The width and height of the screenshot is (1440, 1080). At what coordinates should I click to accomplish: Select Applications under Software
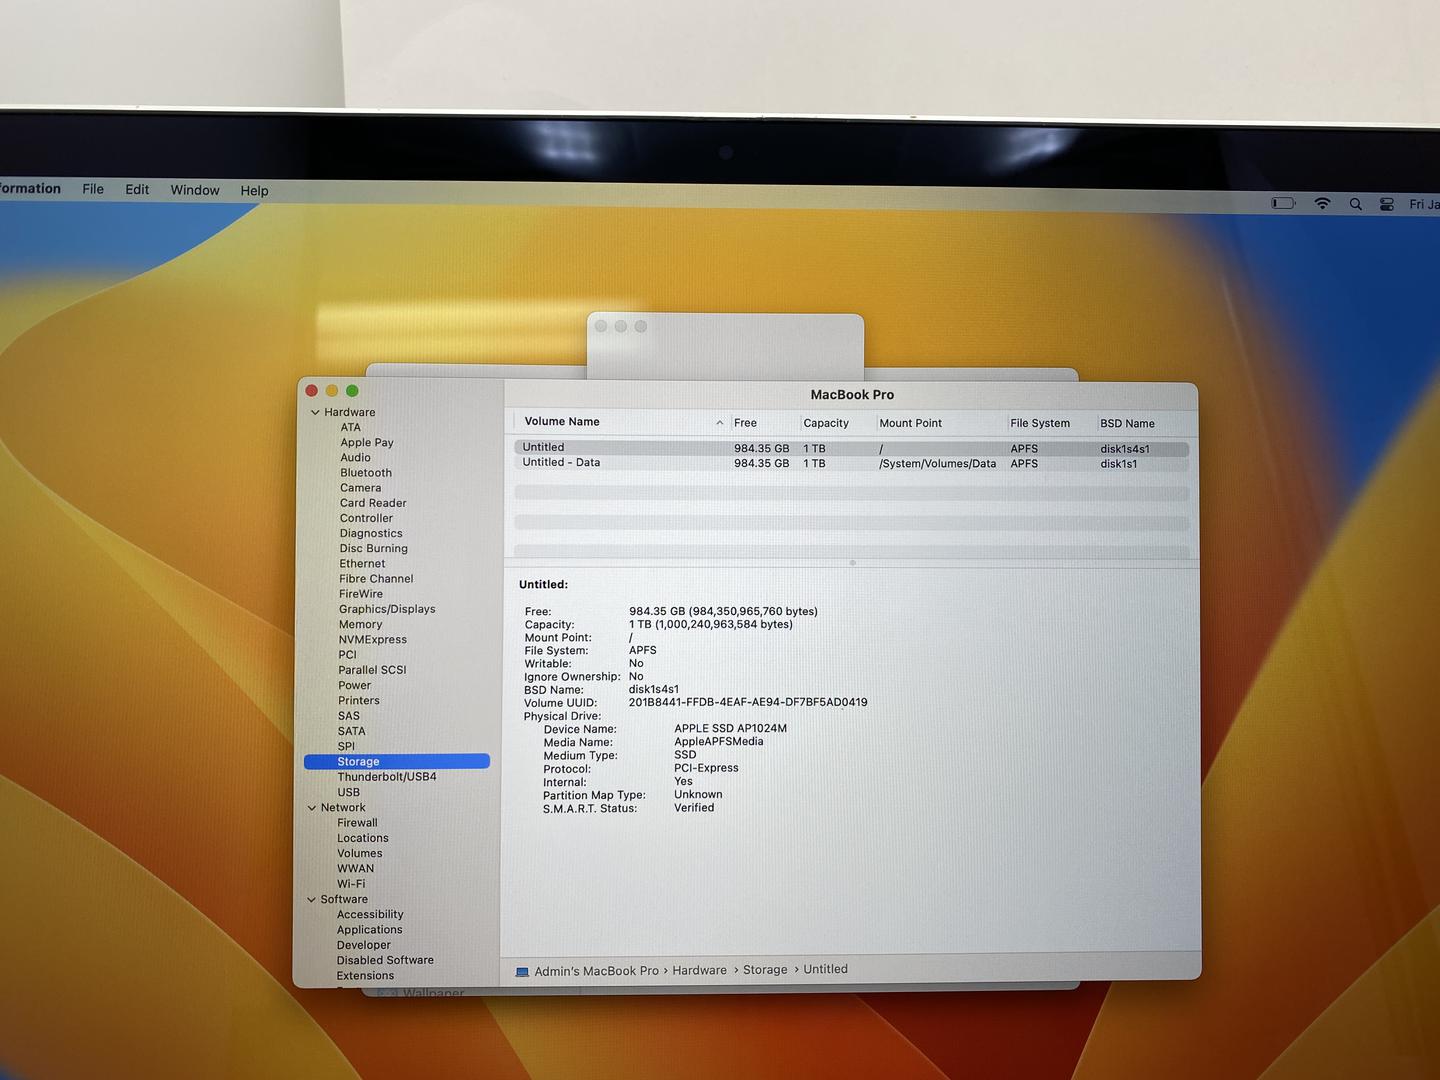point(369,930)
